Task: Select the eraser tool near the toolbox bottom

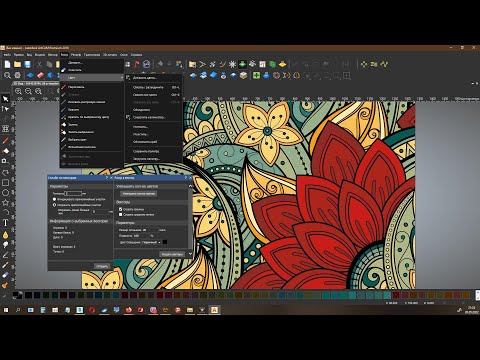Action: tap(5, 275)
